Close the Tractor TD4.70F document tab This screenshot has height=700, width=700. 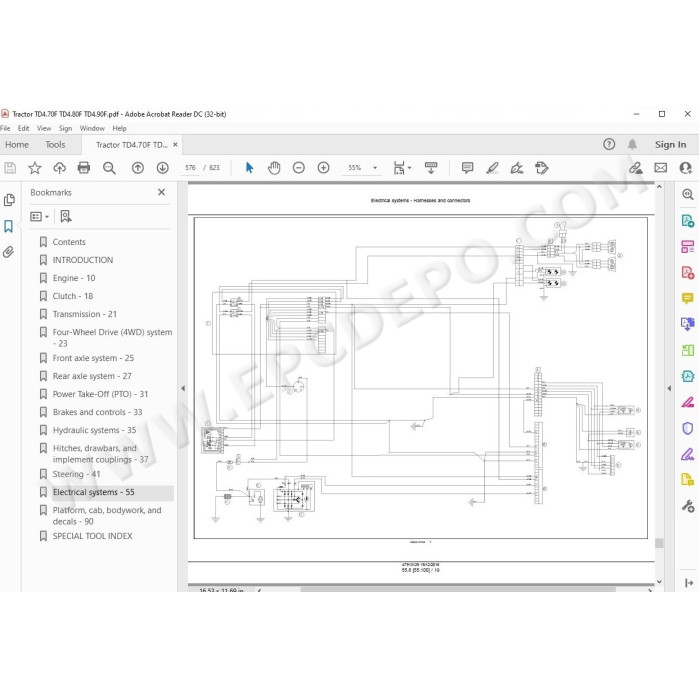point(175,145)
